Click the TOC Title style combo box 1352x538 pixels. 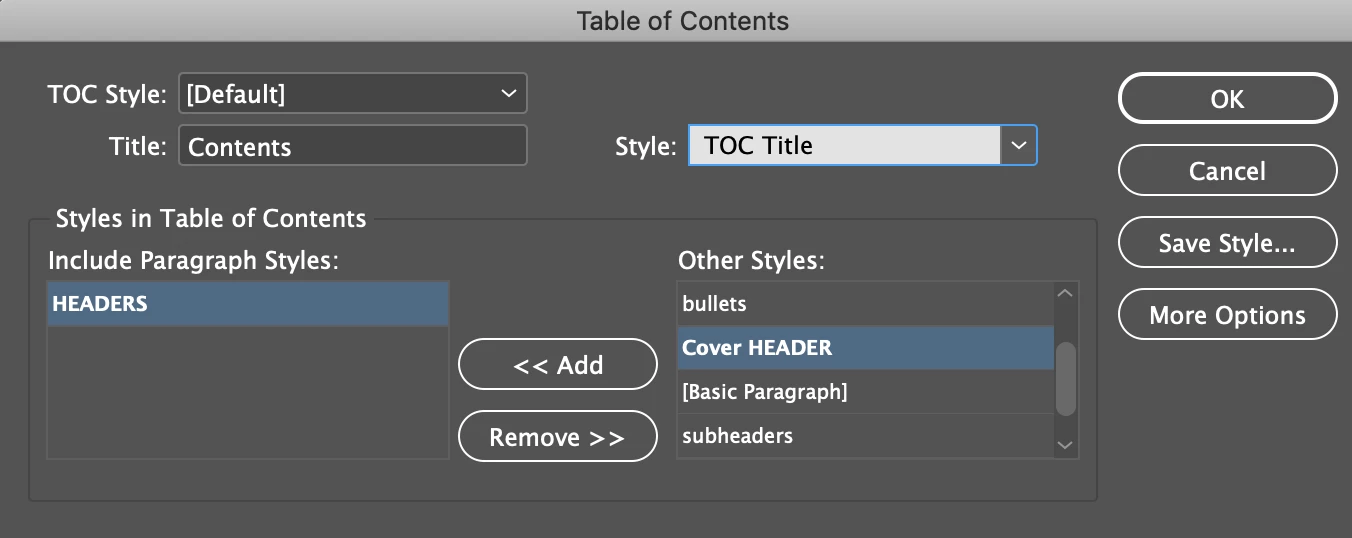844,145
